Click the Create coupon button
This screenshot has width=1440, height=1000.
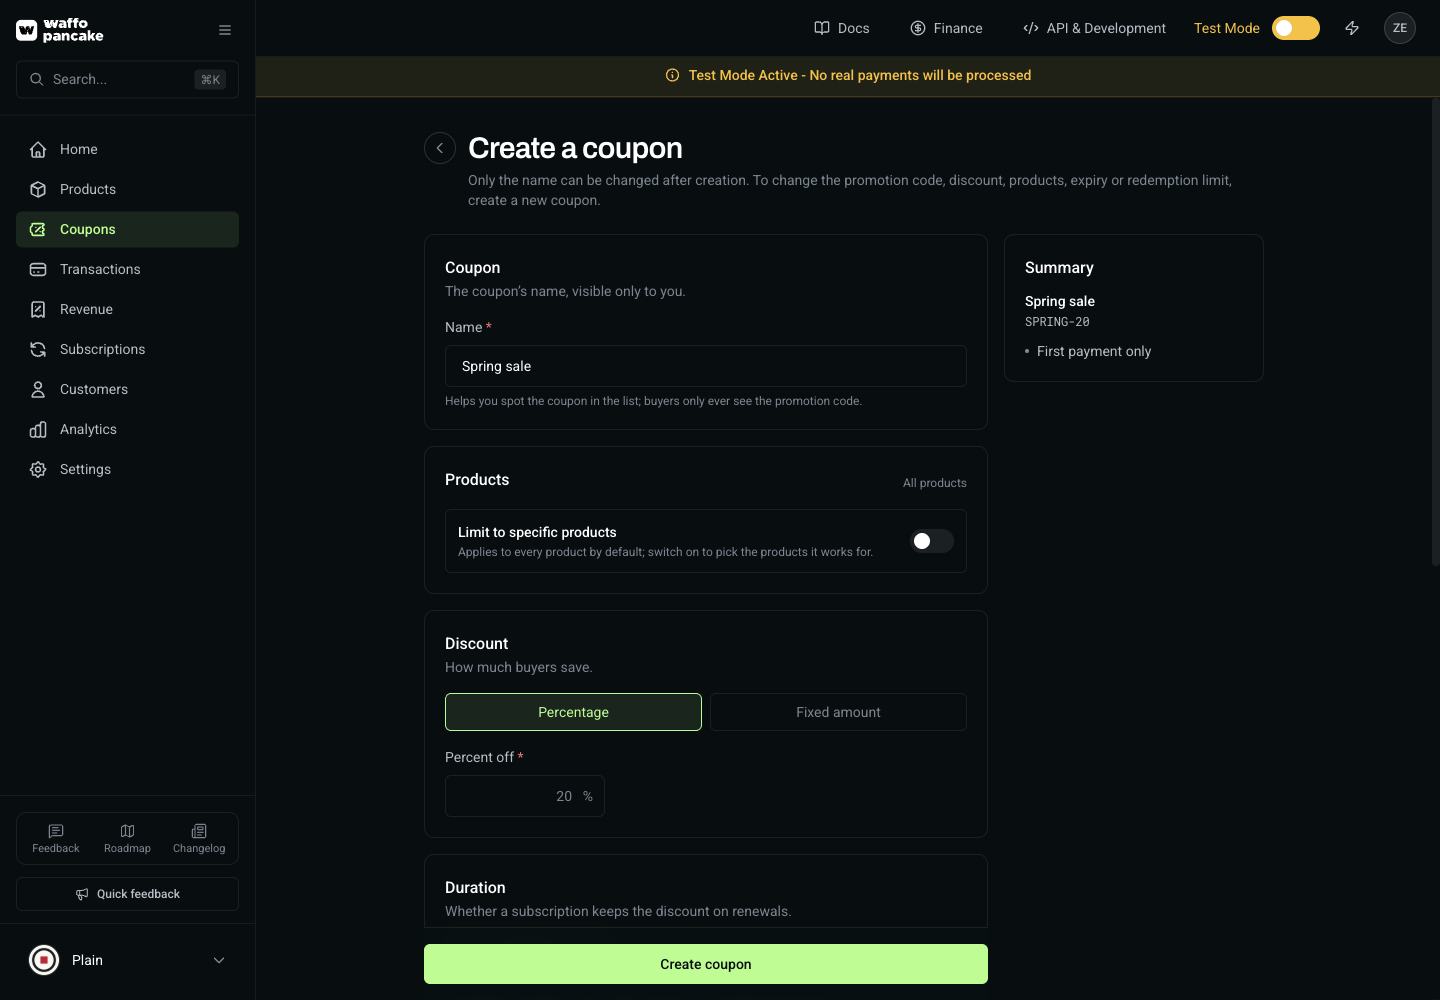click(706, 964)
